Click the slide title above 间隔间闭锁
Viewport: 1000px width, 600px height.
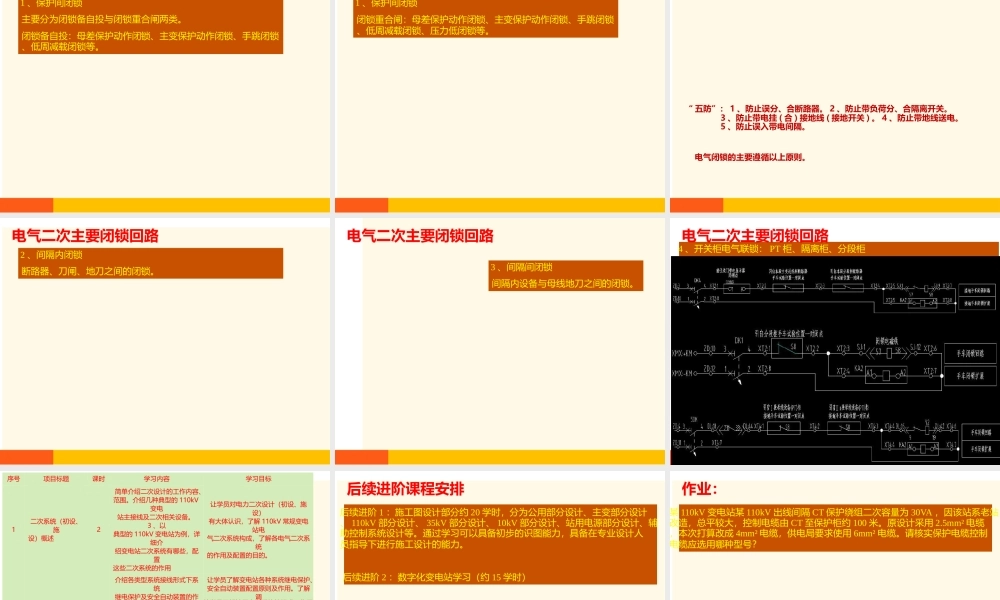pos(420,237)
